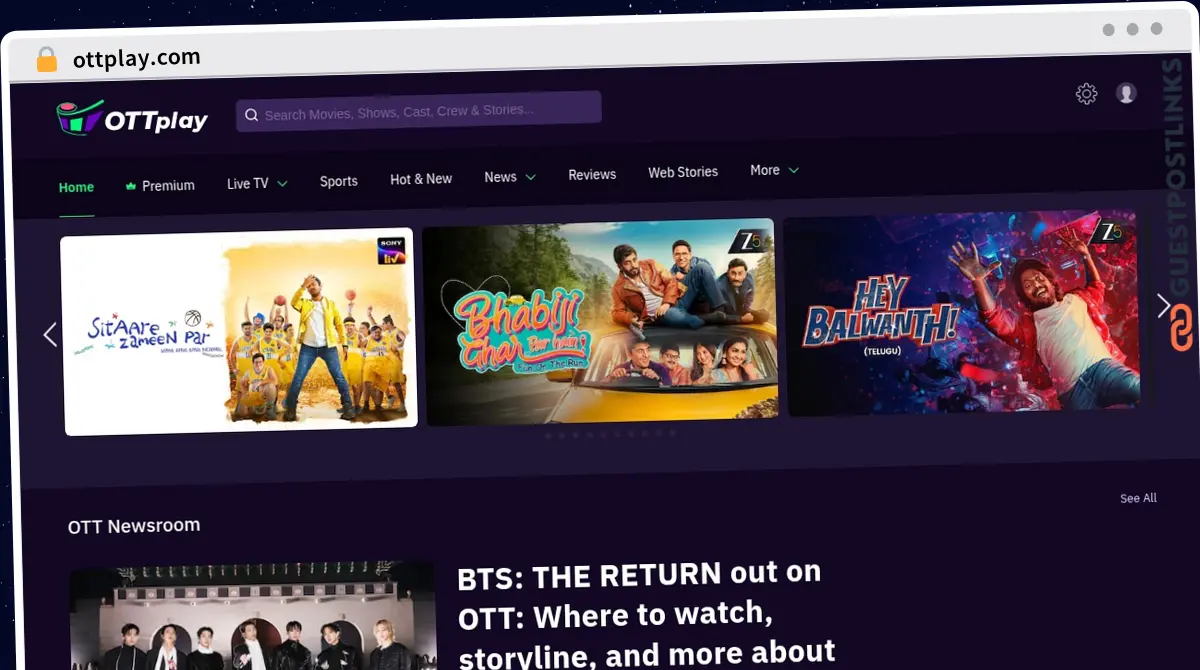Screen dimensions: 1200x670
Task: Open the BTS: THE RETURN article headline
Action: pyautogui.click(x=646, y=615)
